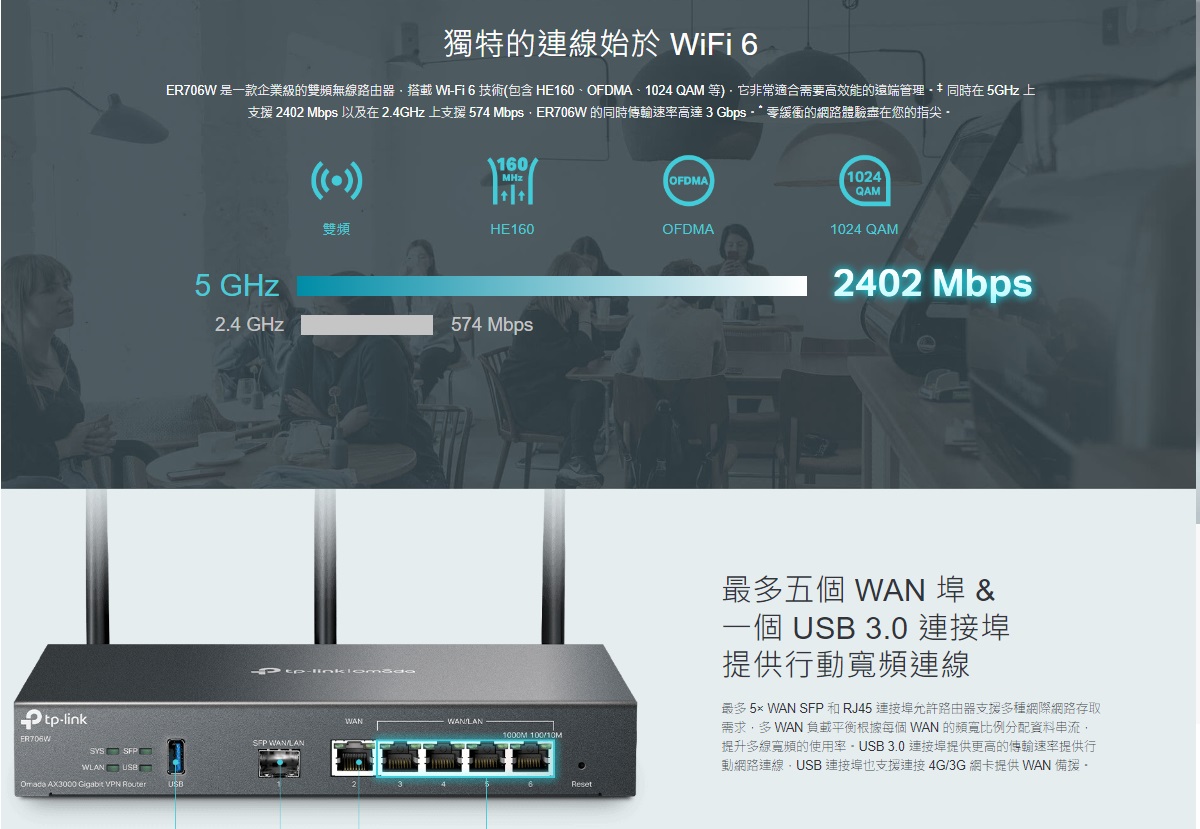
Task: Click the tp-link logo on the router
Action: (55, 720)
